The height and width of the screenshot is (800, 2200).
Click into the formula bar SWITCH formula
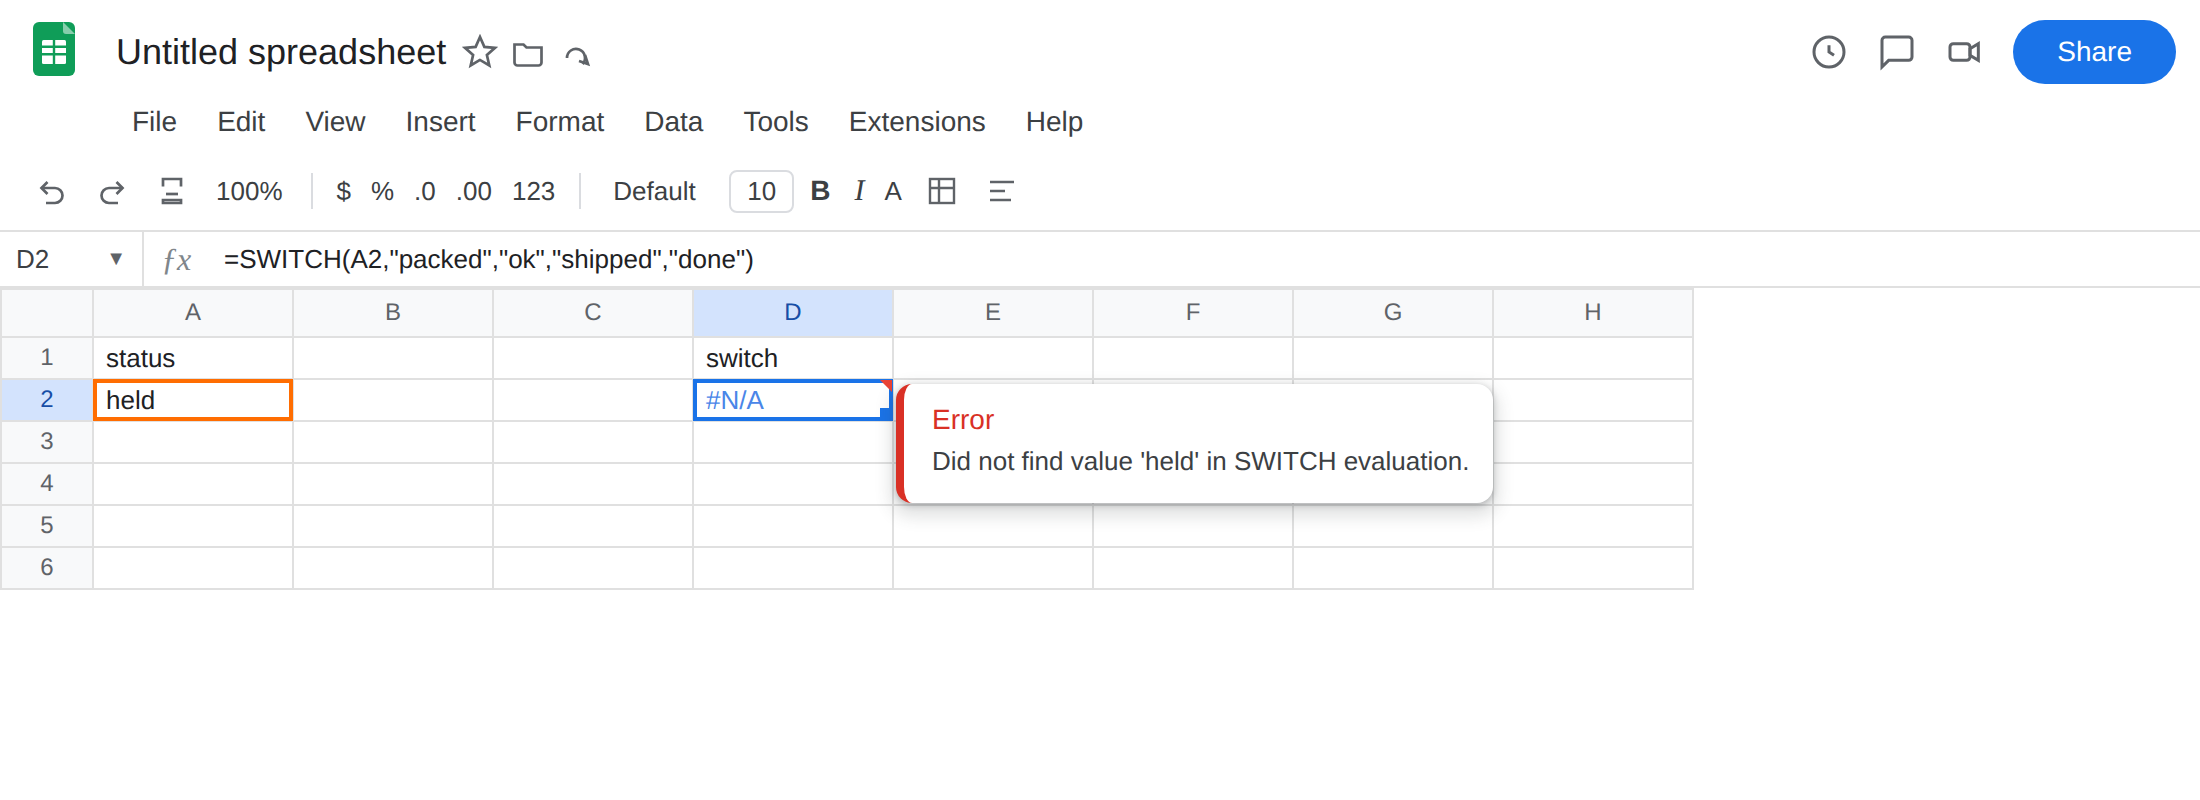click(x=488, y=259)
